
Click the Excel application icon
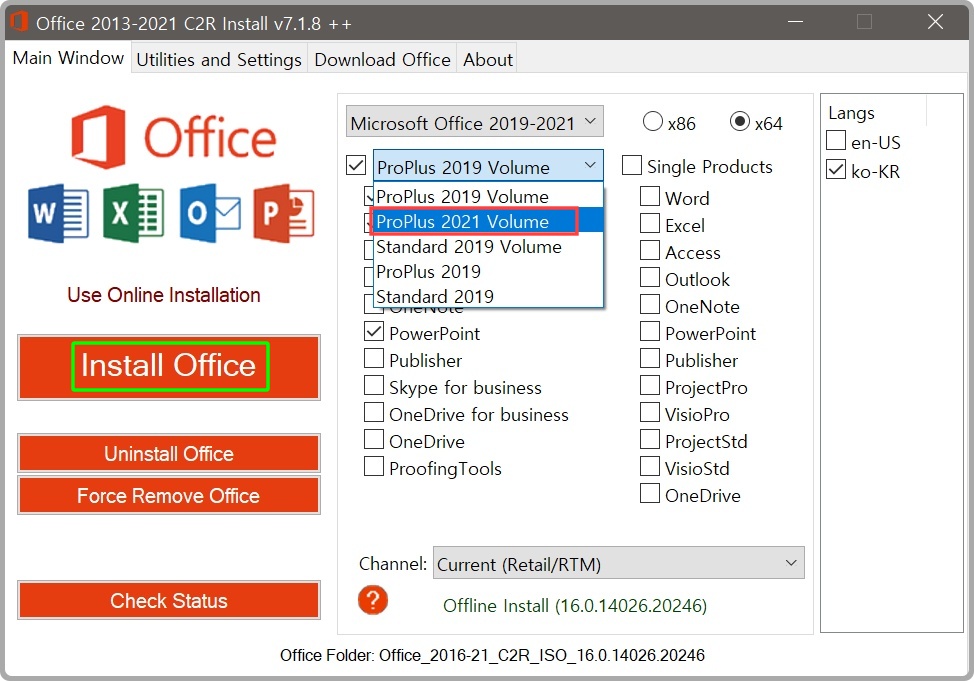click(x=134, y=213)
